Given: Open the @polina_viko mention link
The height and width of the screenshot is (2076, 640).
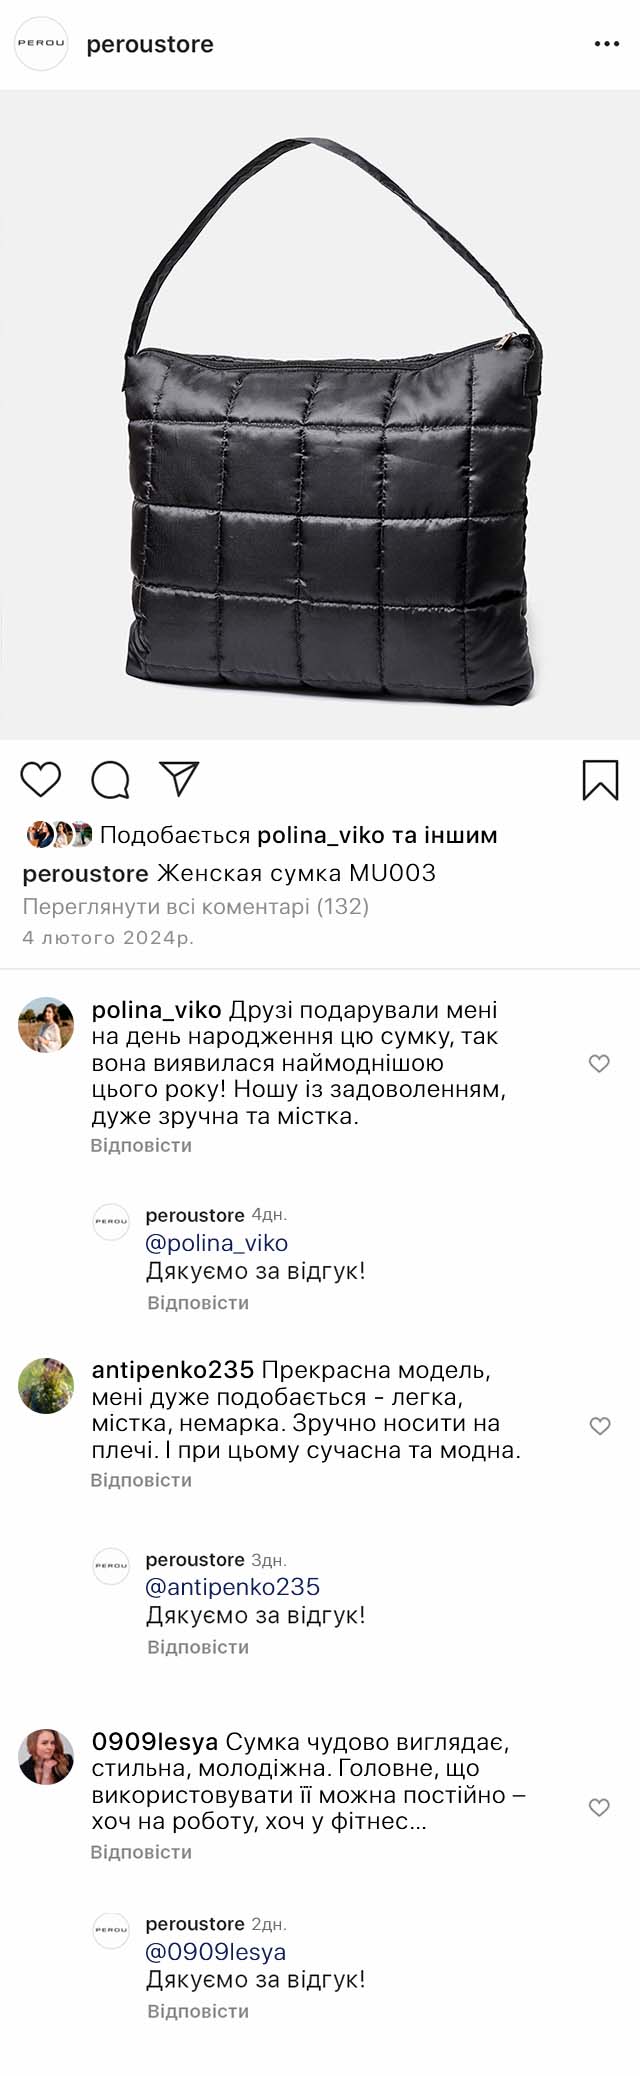Looking at the screenshot, I should tap(217, 1243).
